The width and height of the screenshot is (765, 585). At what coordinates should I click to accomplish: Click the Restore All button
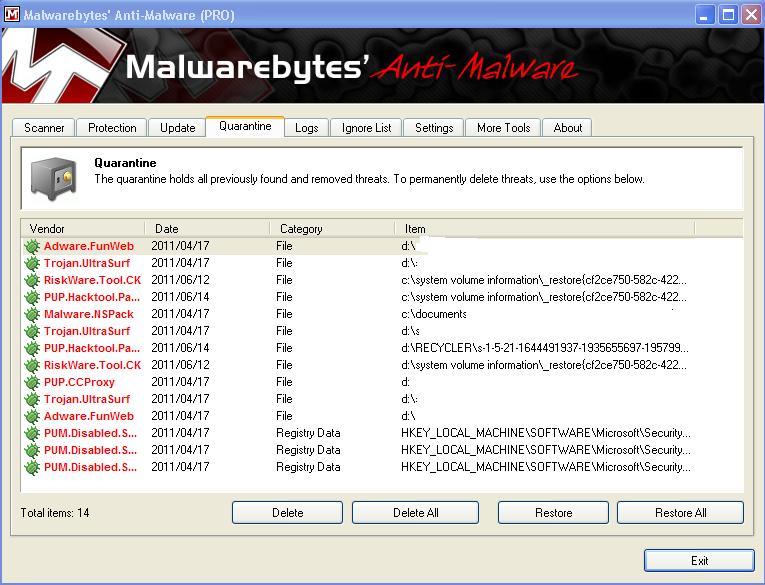[x=681, y=513]
